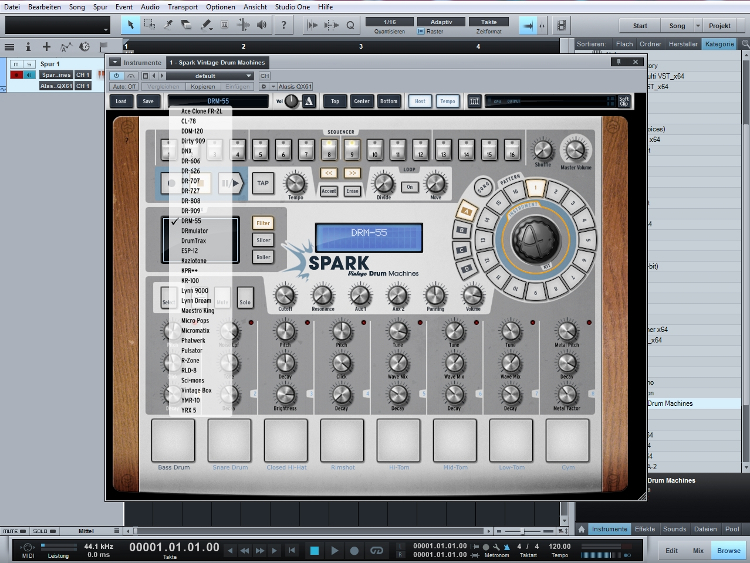
Task: Toggle record arm on Spur 1
Action: (17, 75)
